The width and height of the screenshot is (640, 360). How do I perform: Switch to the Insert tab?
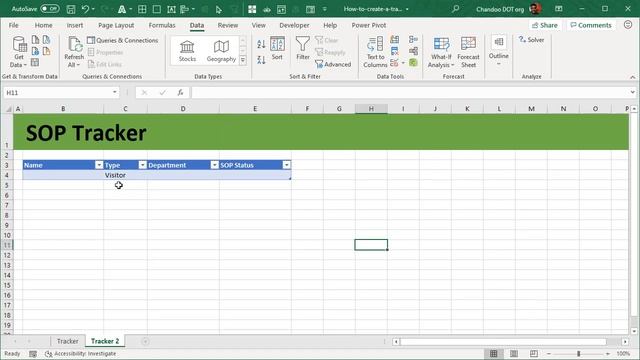click(x=75, y=25)
